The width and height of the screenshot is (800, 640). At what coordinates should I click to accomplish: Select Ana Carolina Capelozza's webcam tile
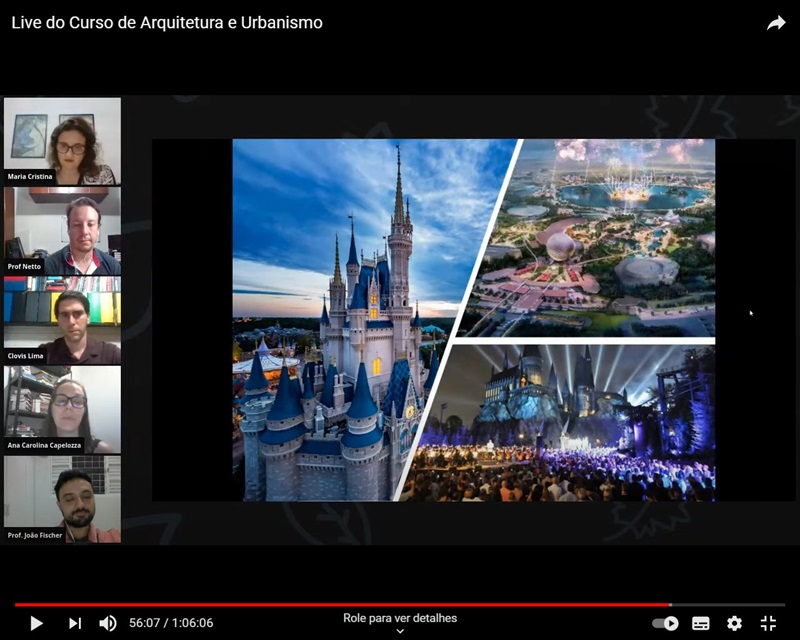[x=62, y=409]
